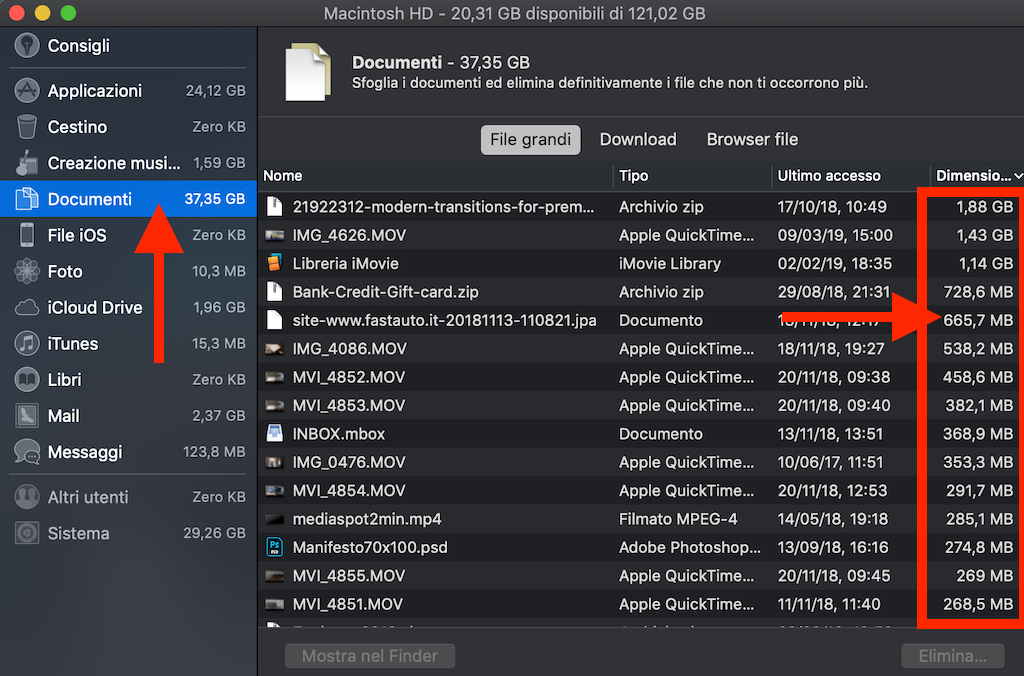The height and width of the screenshot is (676, 1024).
Task: Click the Sistema 29,26 GB size value
Action: pyautogui.click(x=214, y=533)
